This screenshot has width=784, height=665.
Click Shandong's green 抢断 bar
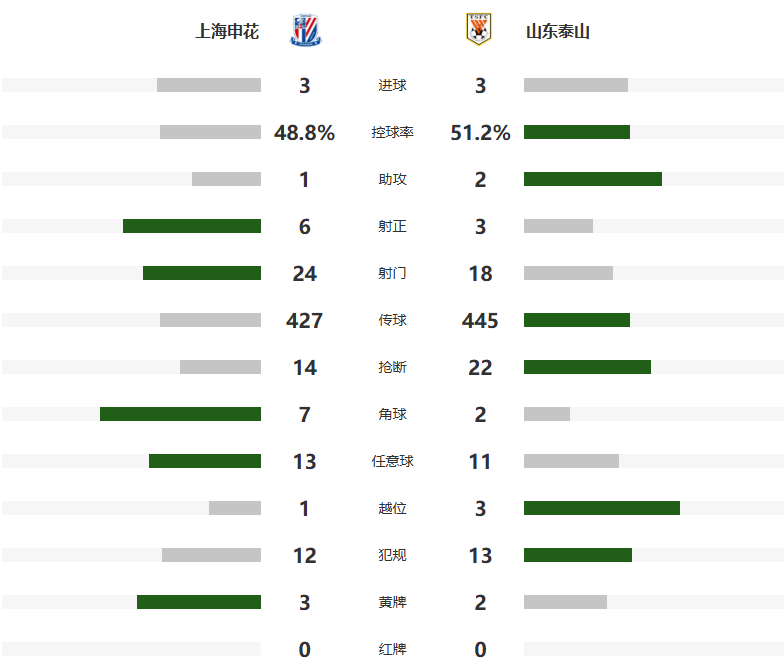pos(588,367)
